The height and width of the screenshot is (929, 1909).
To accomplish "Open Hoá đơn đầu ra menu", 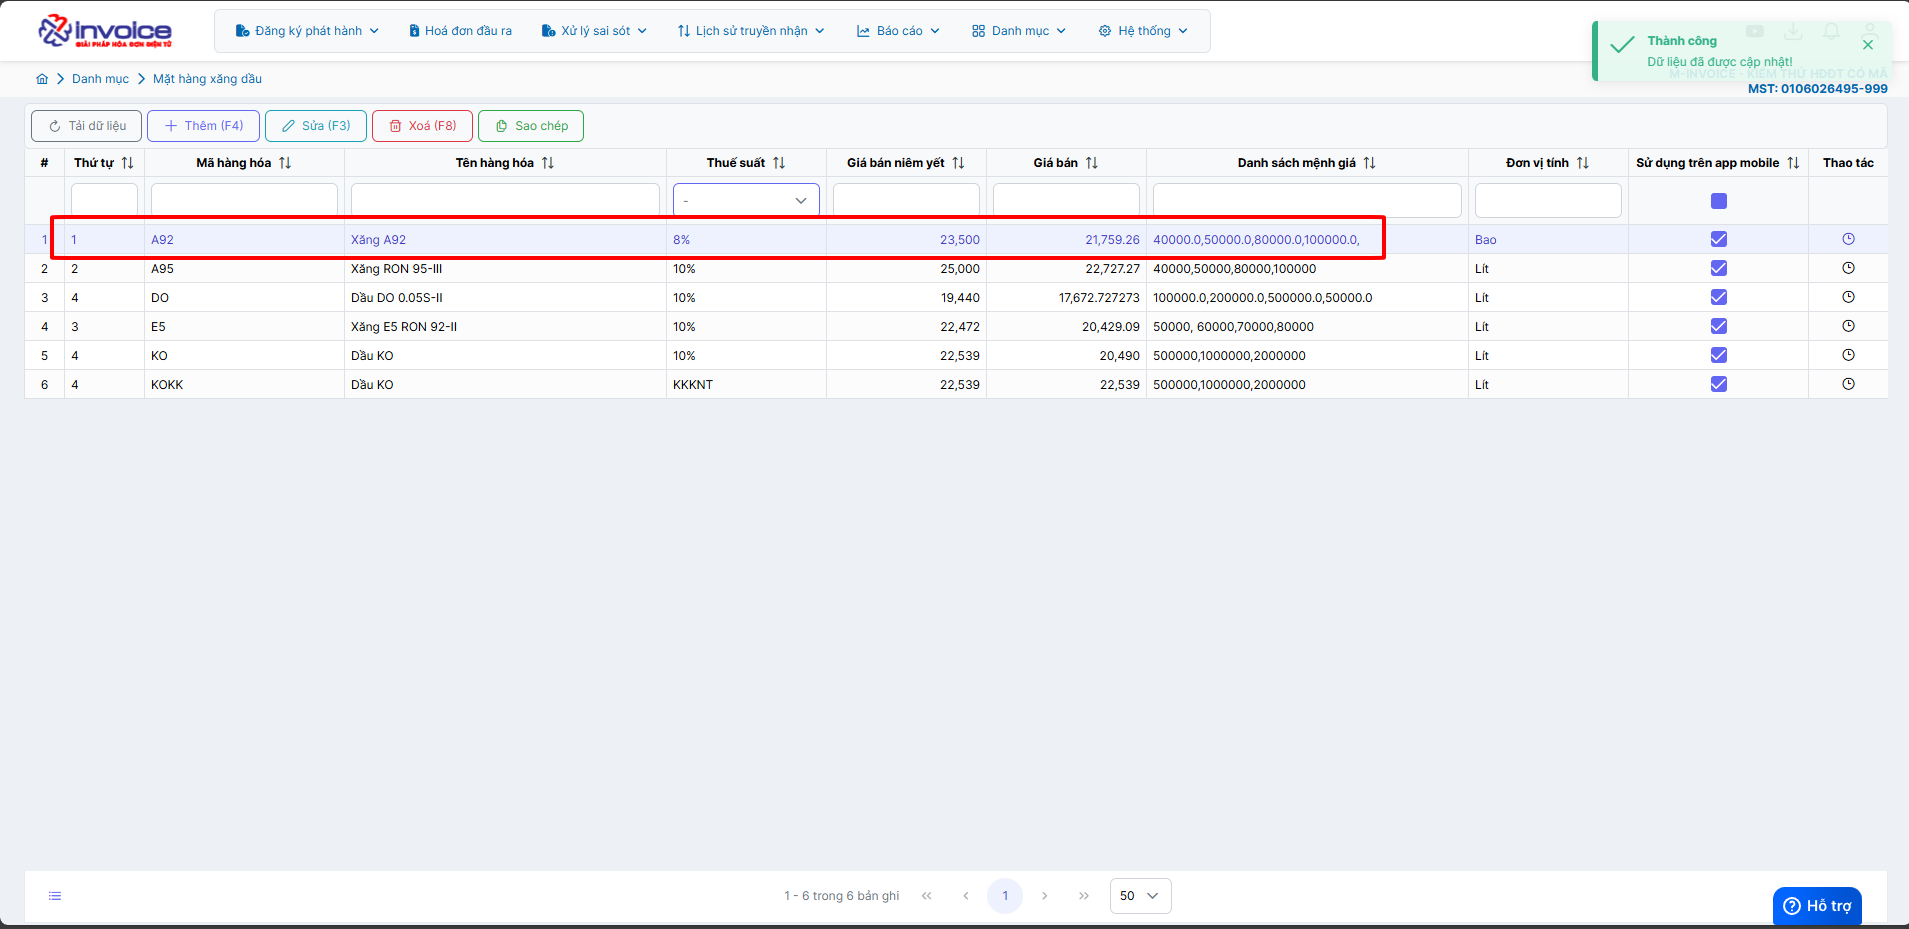I will [x=460, y=31].
